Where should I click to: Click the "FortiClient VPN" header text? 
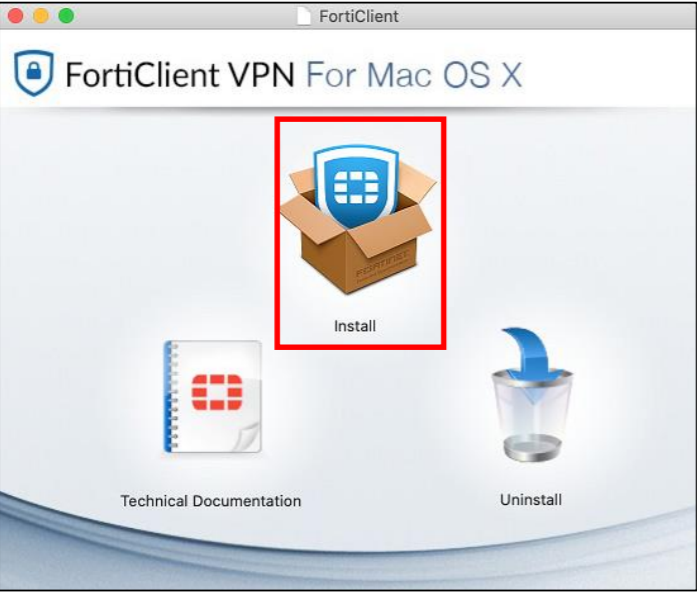[180, 74]
